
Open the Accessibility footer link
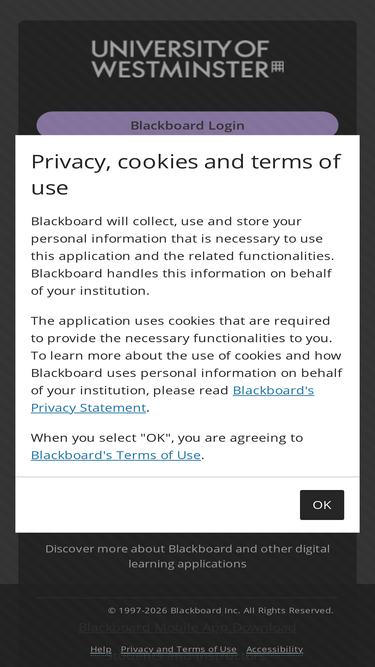tap(275, 649)
